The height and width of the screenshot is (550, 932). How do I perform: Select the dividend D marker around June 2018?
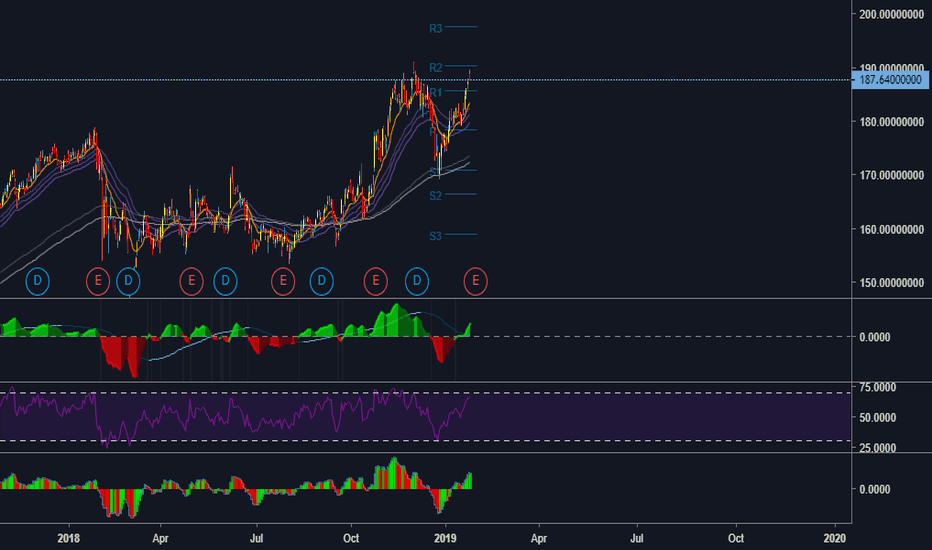225,281
